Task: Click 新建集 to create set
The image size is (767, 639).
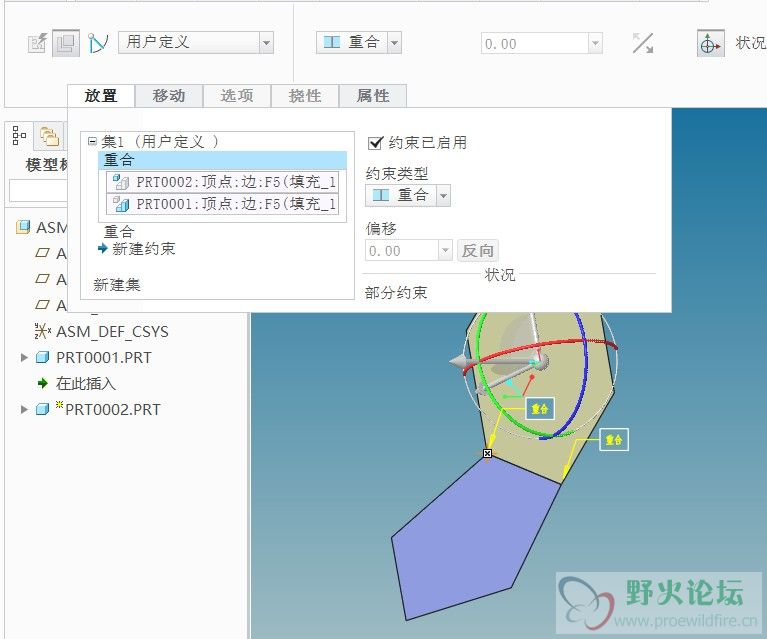Action: pyautogui.click(x=117, y=284)
